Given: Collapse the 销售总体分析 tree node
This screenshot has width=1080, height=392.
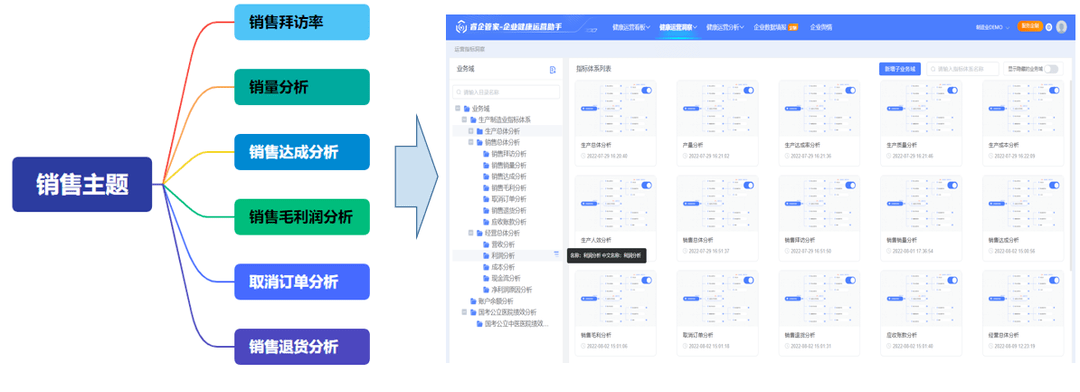Looking at the screenshot, I should [x=471, y=143].
